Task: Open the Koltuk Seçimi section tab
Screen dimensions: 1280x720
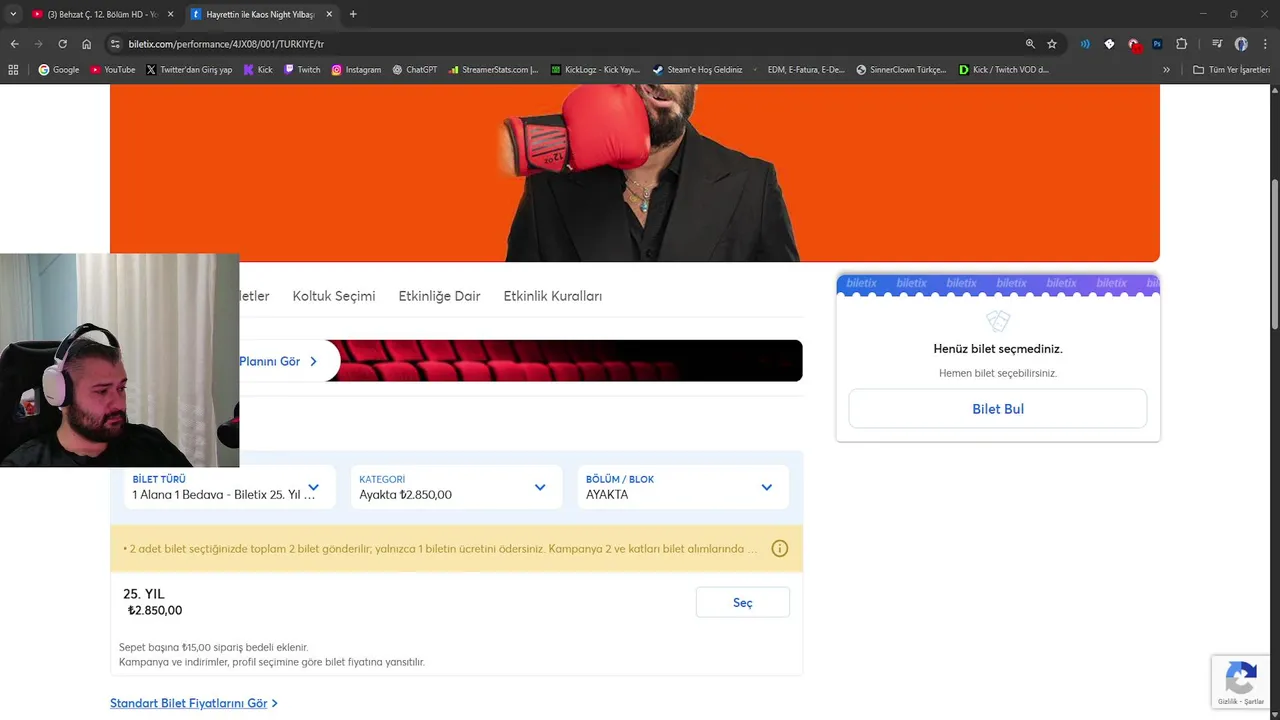Action: click(334, 296)
